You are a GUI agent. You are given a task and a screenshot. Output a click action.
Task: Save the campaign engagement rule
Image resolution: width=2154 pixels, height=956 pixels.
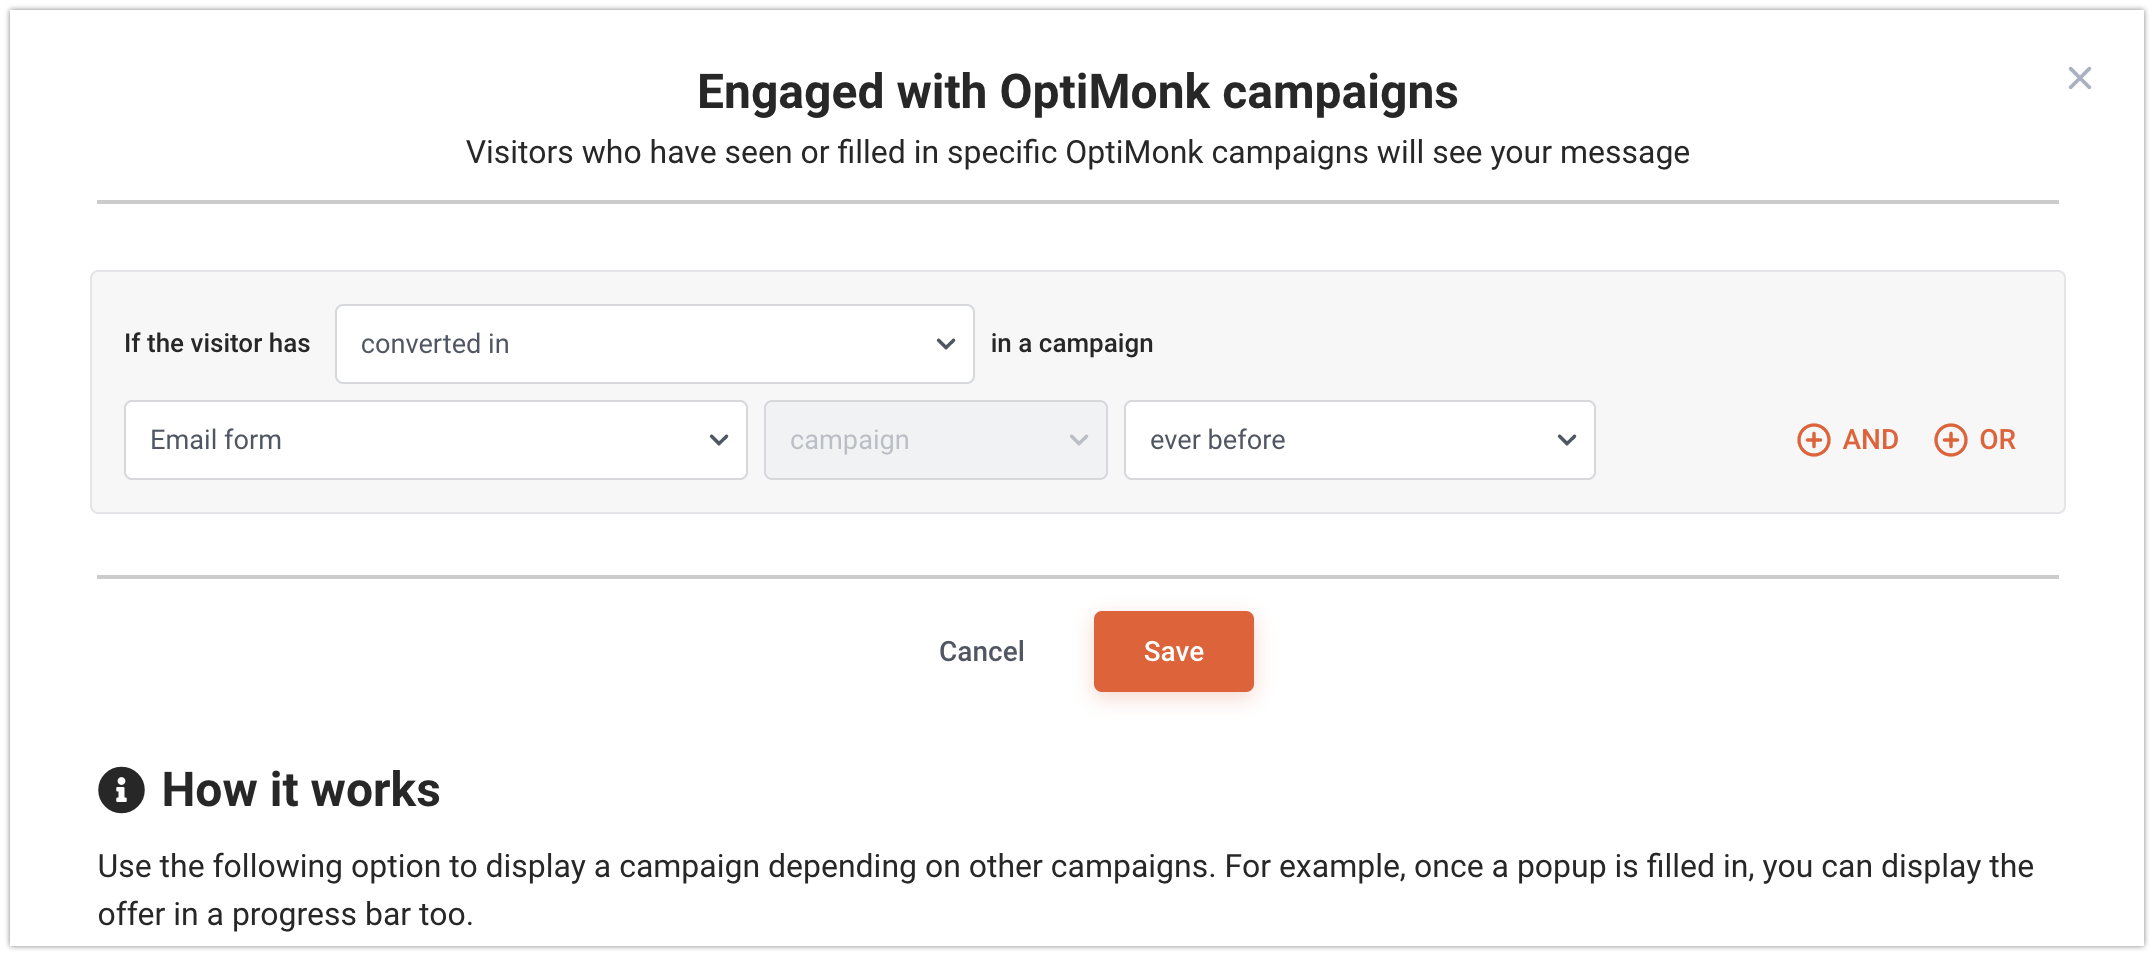pos(1173,651)
